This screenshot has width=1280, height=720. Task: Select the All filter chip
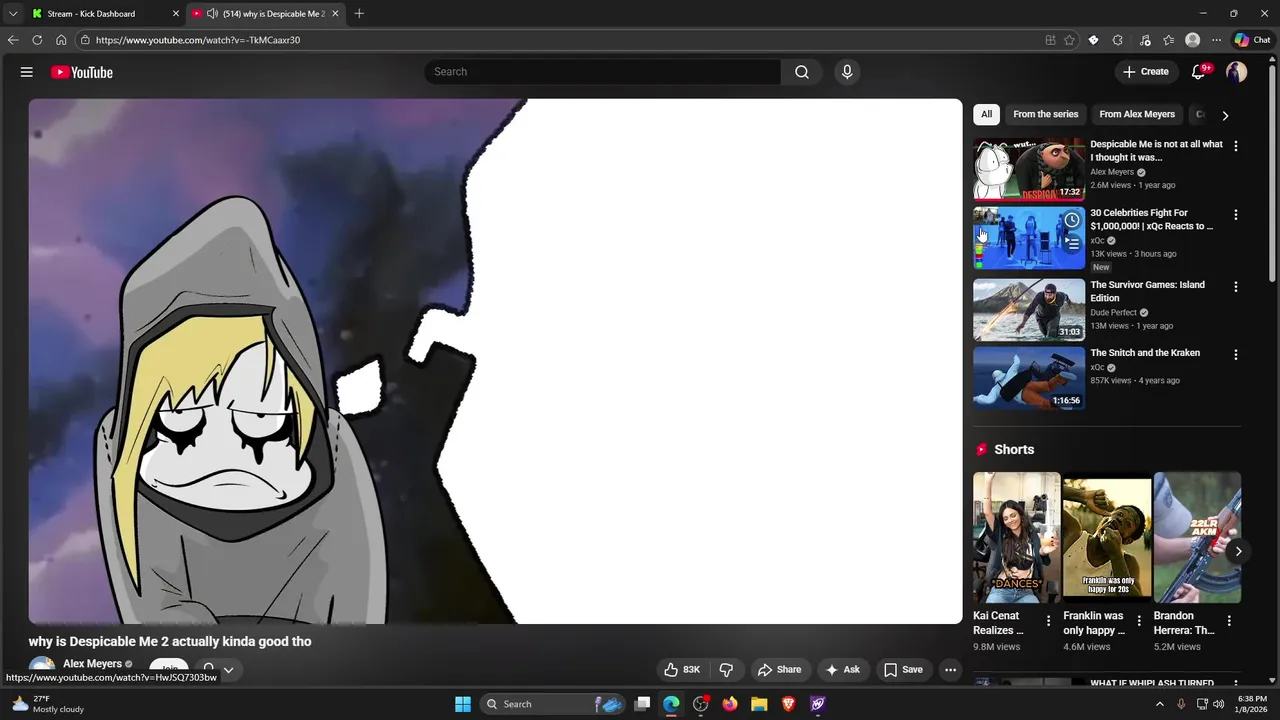[986, 114]
